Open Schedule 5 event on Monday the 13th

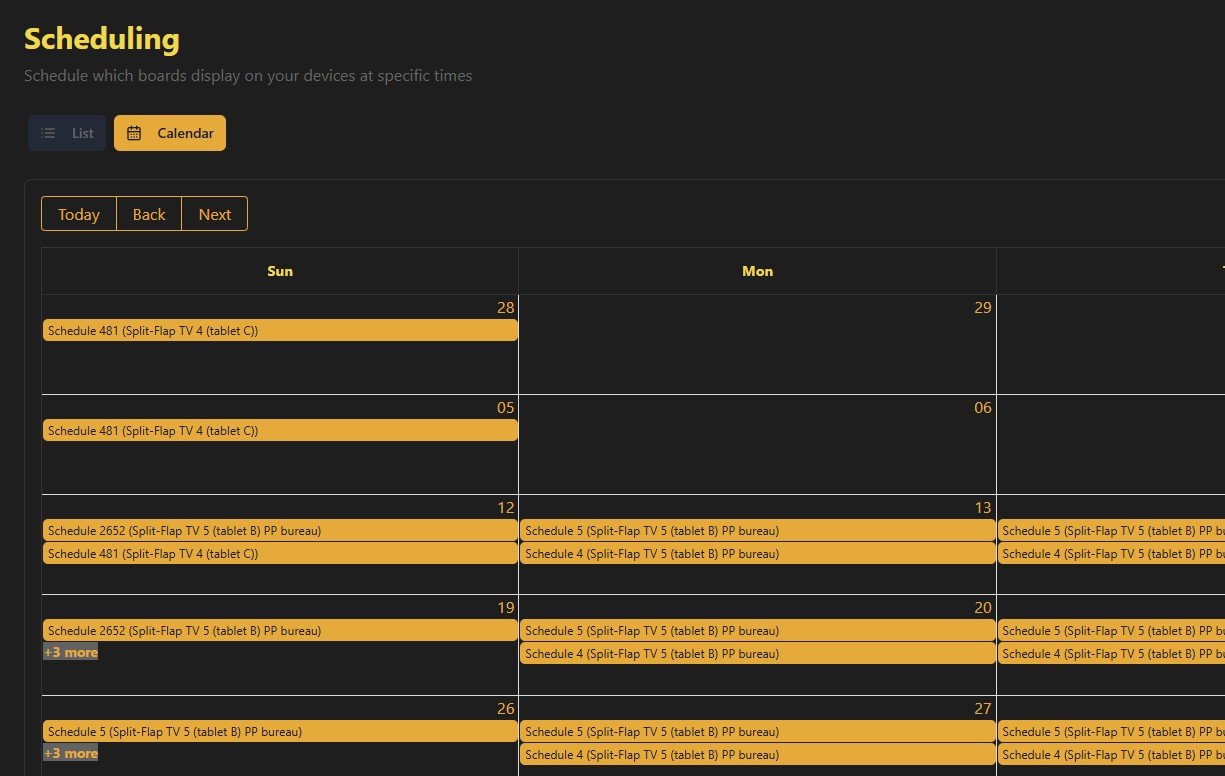[x=757, y=531]
